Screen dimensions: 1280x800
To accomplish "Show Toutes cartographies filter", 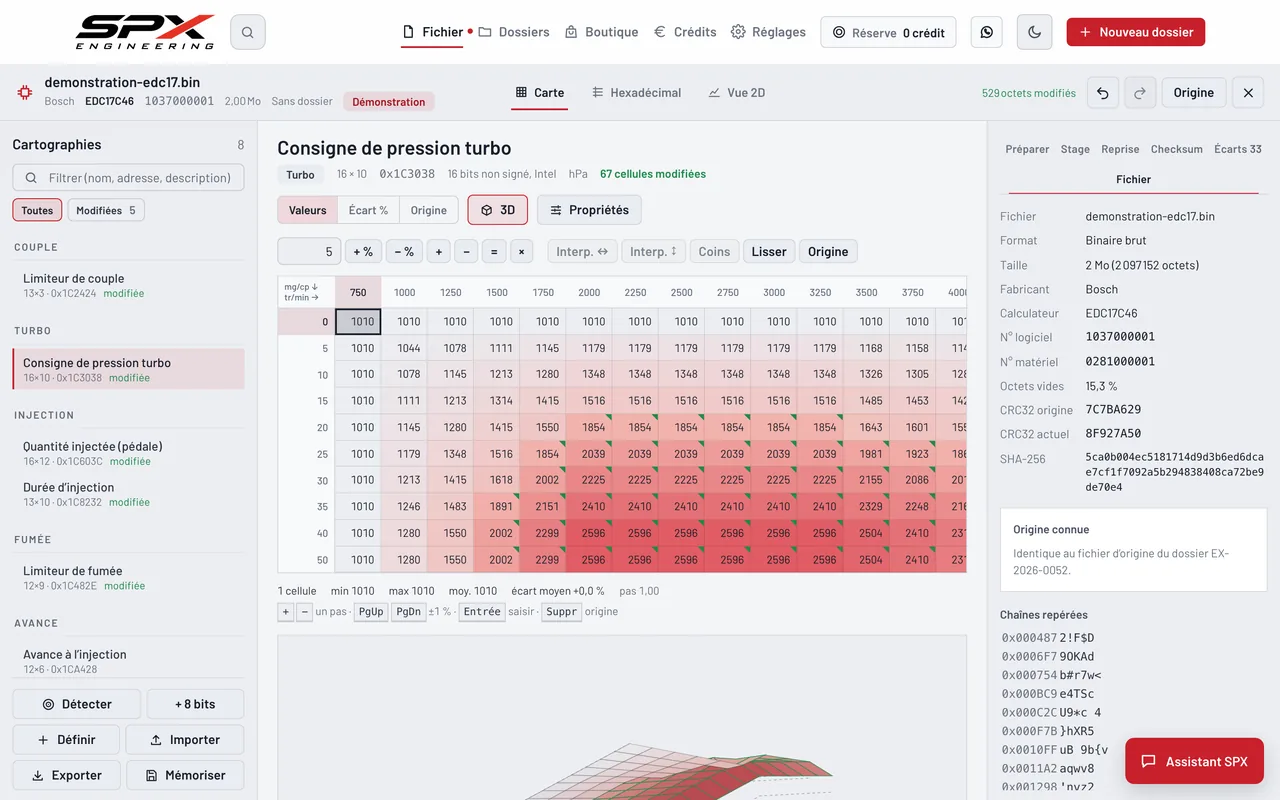I will click(x=37, y=210).
